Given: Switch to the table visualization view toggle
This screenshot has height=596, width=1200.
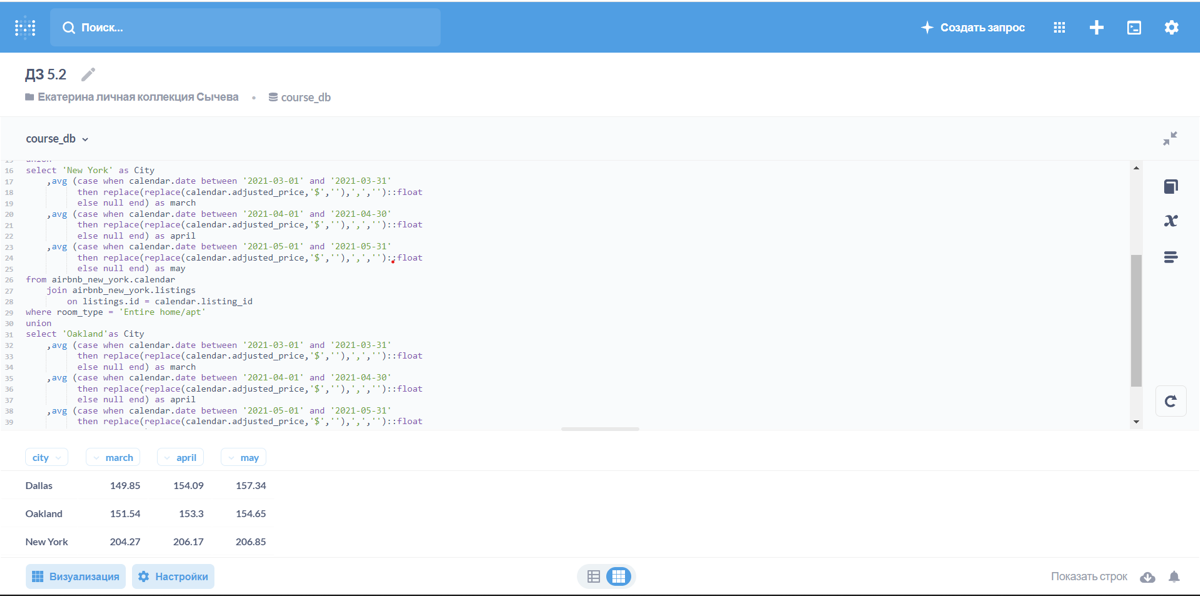Looking at the screenshot, I should tap(618, 576).
